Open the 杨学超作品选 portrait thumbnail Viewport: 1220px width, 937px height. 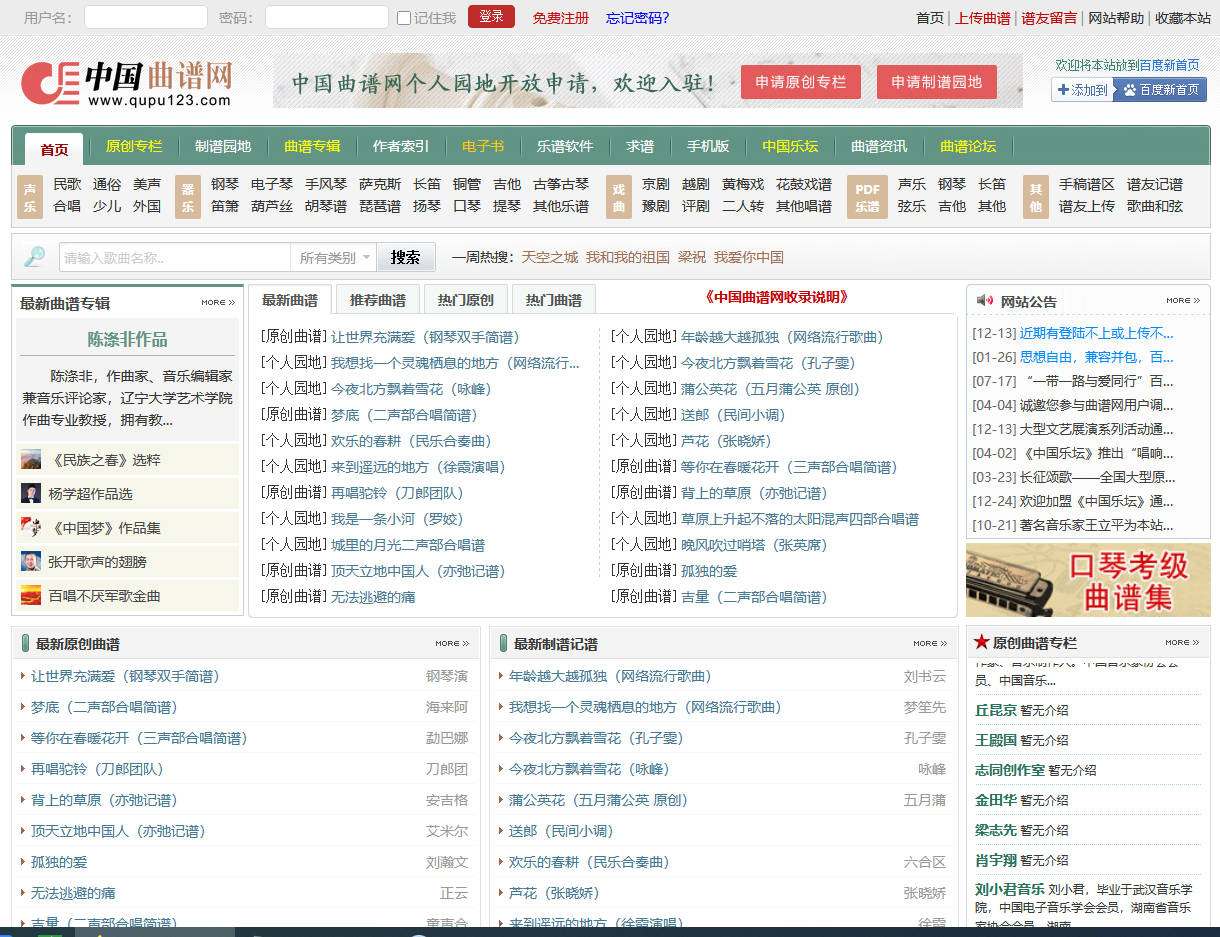[x=31, y=494]
